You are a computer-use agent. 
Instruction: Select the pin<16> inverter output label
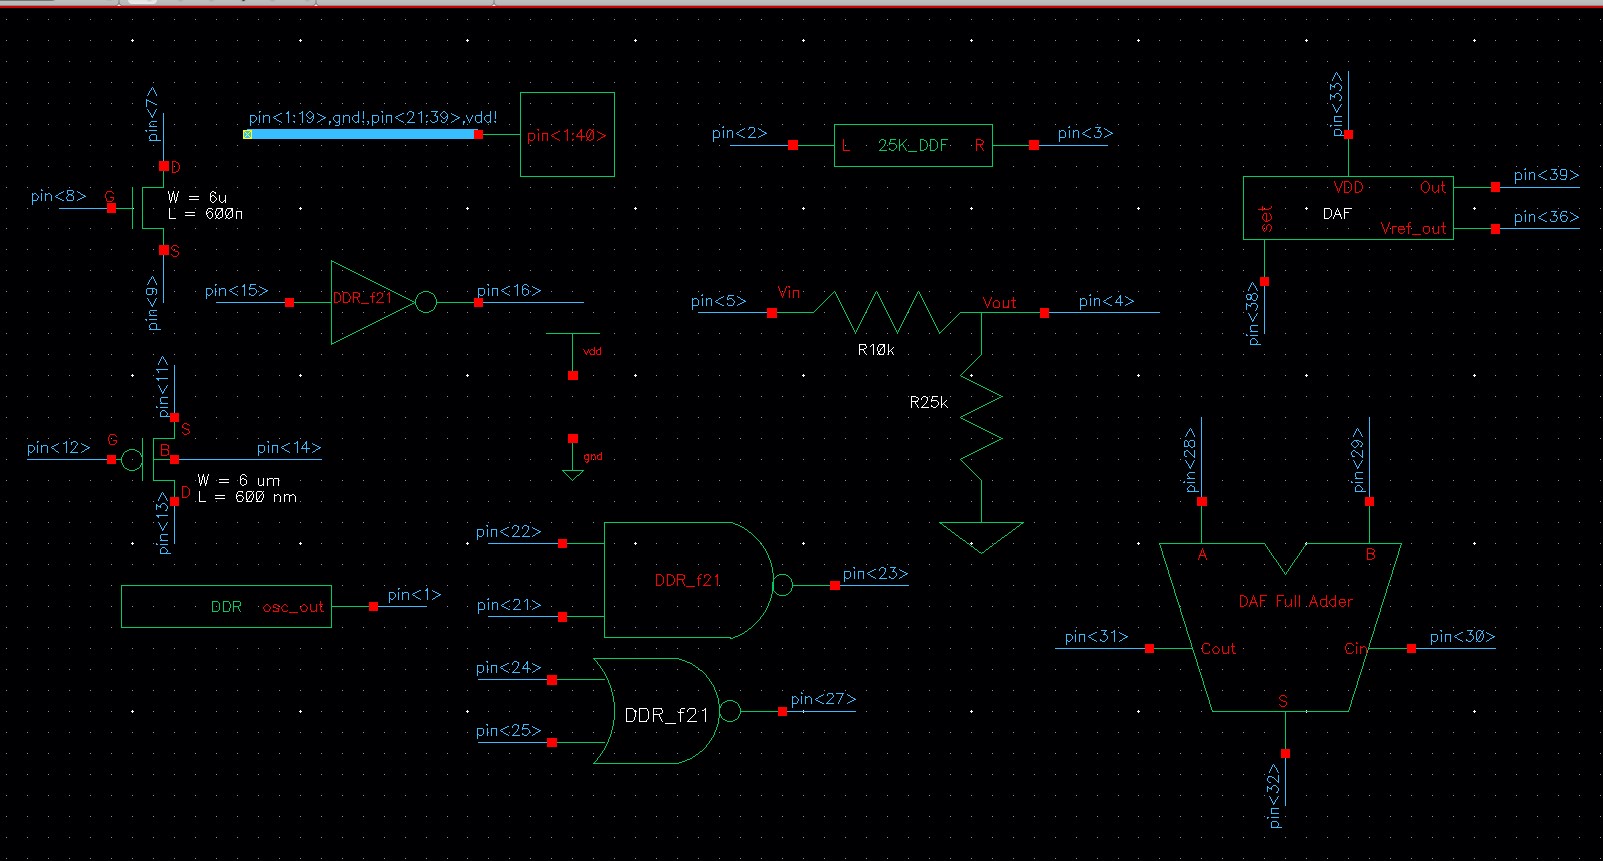509,291
